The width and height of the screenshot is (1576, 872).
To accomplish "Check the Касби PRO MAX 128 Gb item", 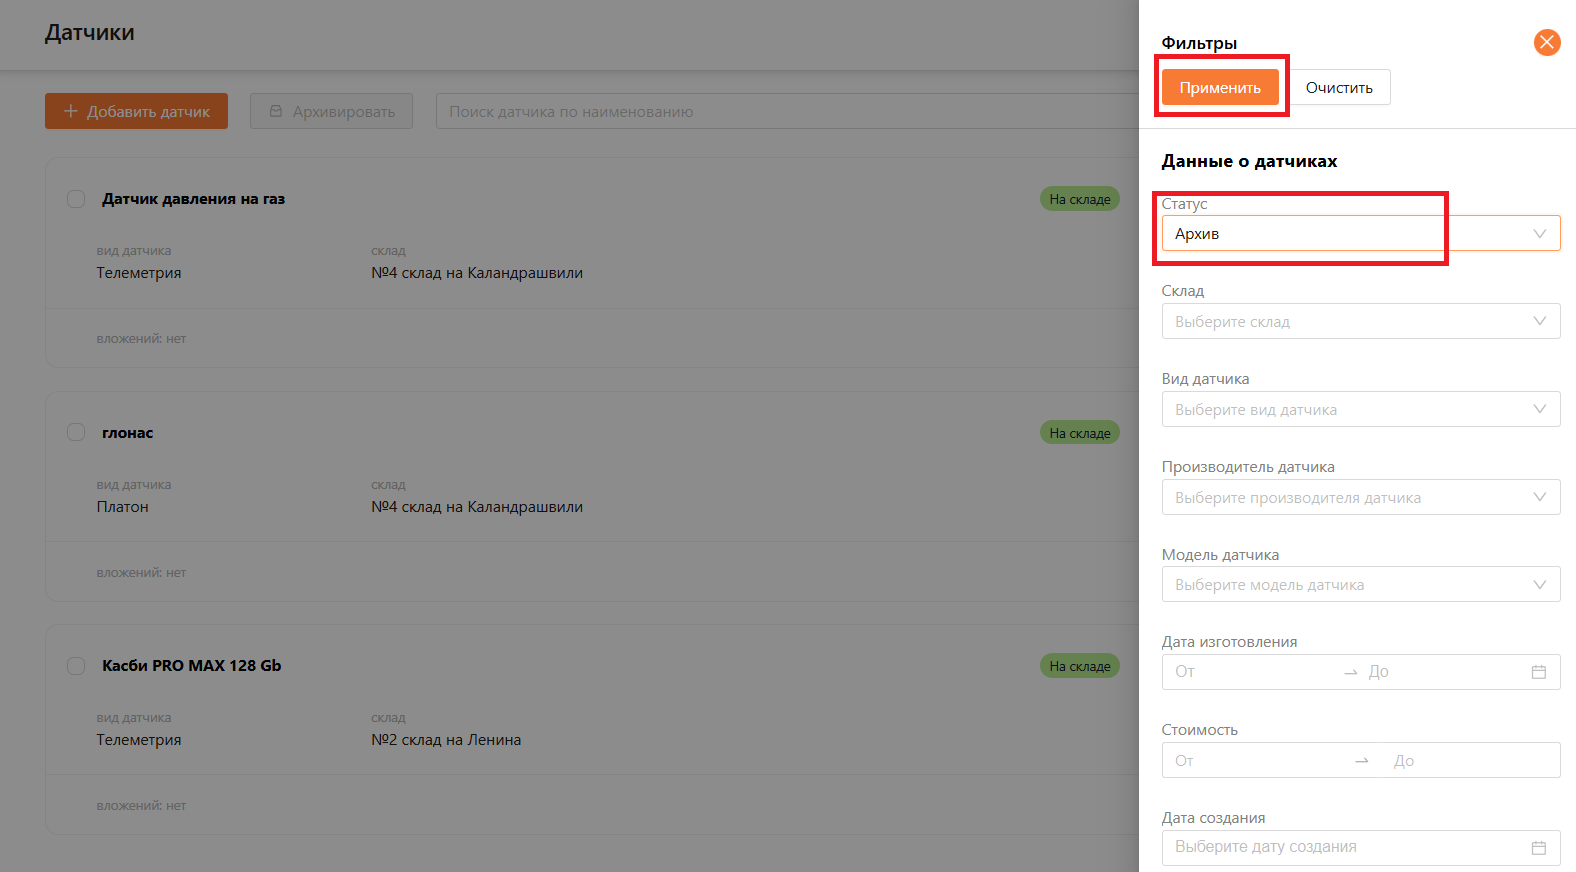I will [x=76, y=666].
